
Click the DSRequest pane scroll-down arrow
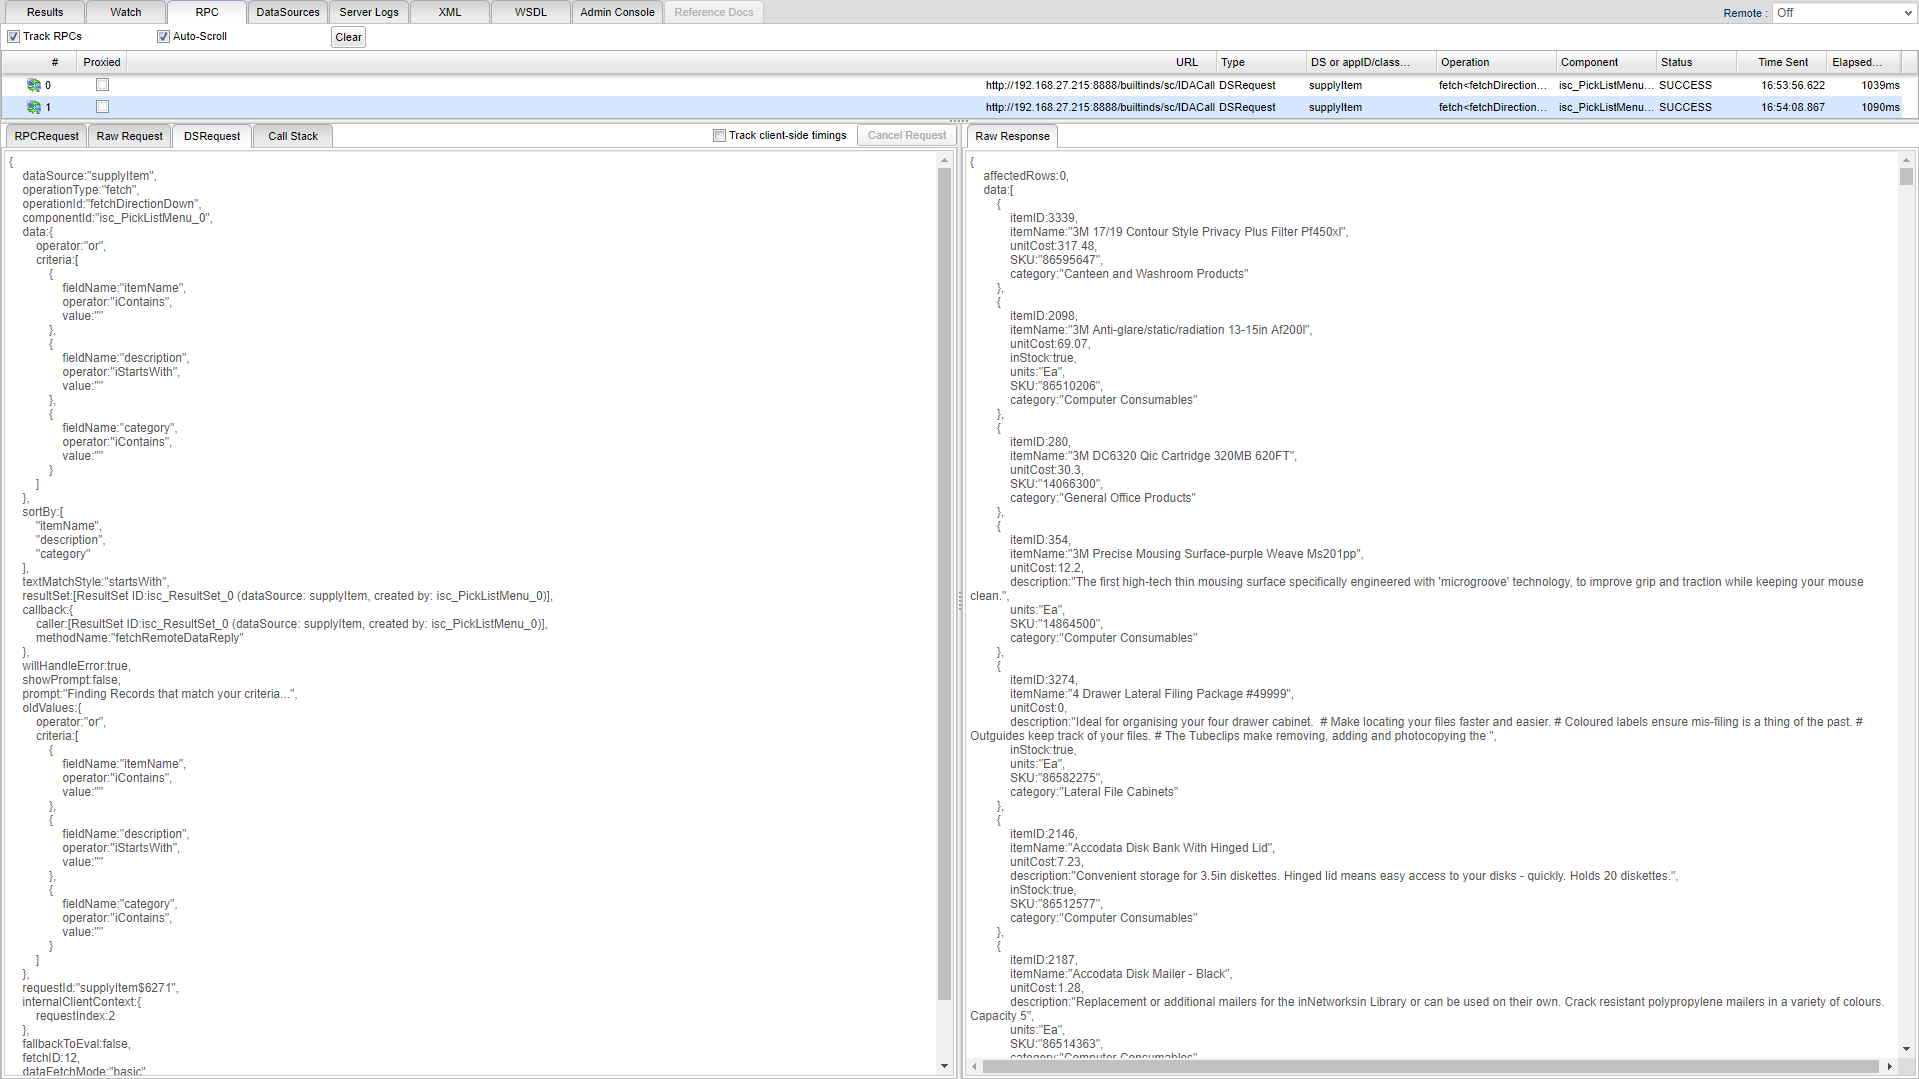pos(944,1066)
